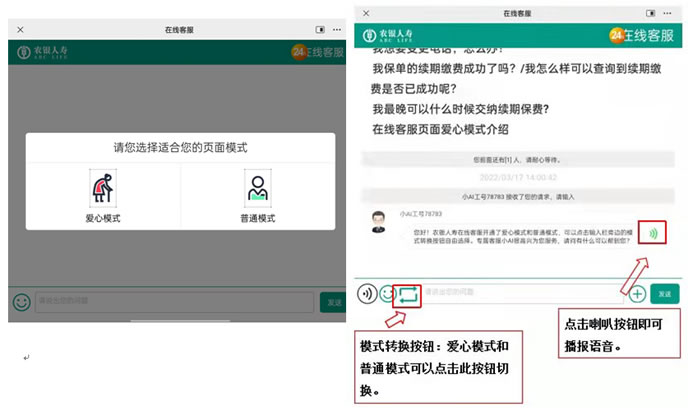
Task: Click the mode switch button in right chat
Action: tap(409, 294)
